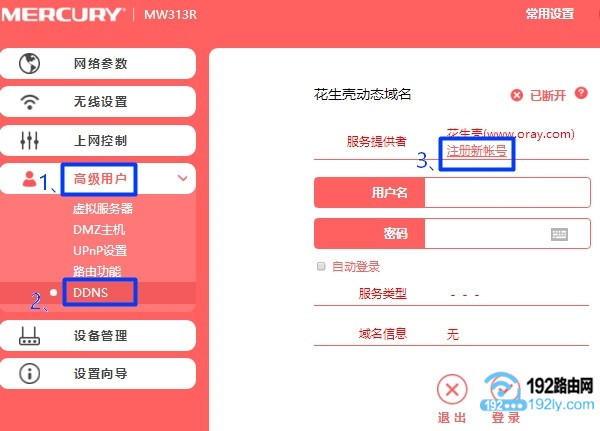This screenshot has height=431, width=600.
Task: Click the router icon for 设备管理
Action: (x=29, y=336)
